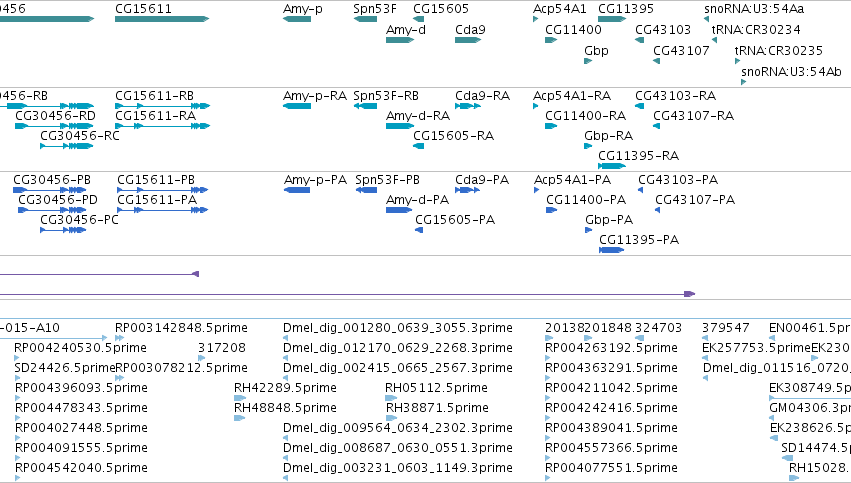Screen dimensions: 851x483
Task: Select CDS feature Spn53F-PB
Action: 366,190
